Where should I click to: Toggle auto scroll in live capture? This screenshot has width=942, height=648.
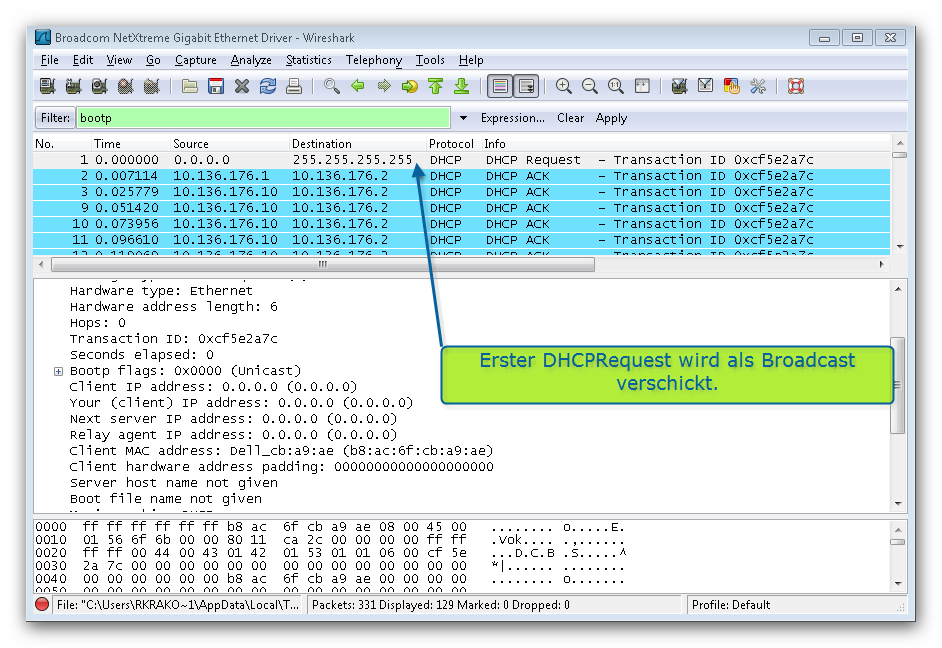pos(526,86)
